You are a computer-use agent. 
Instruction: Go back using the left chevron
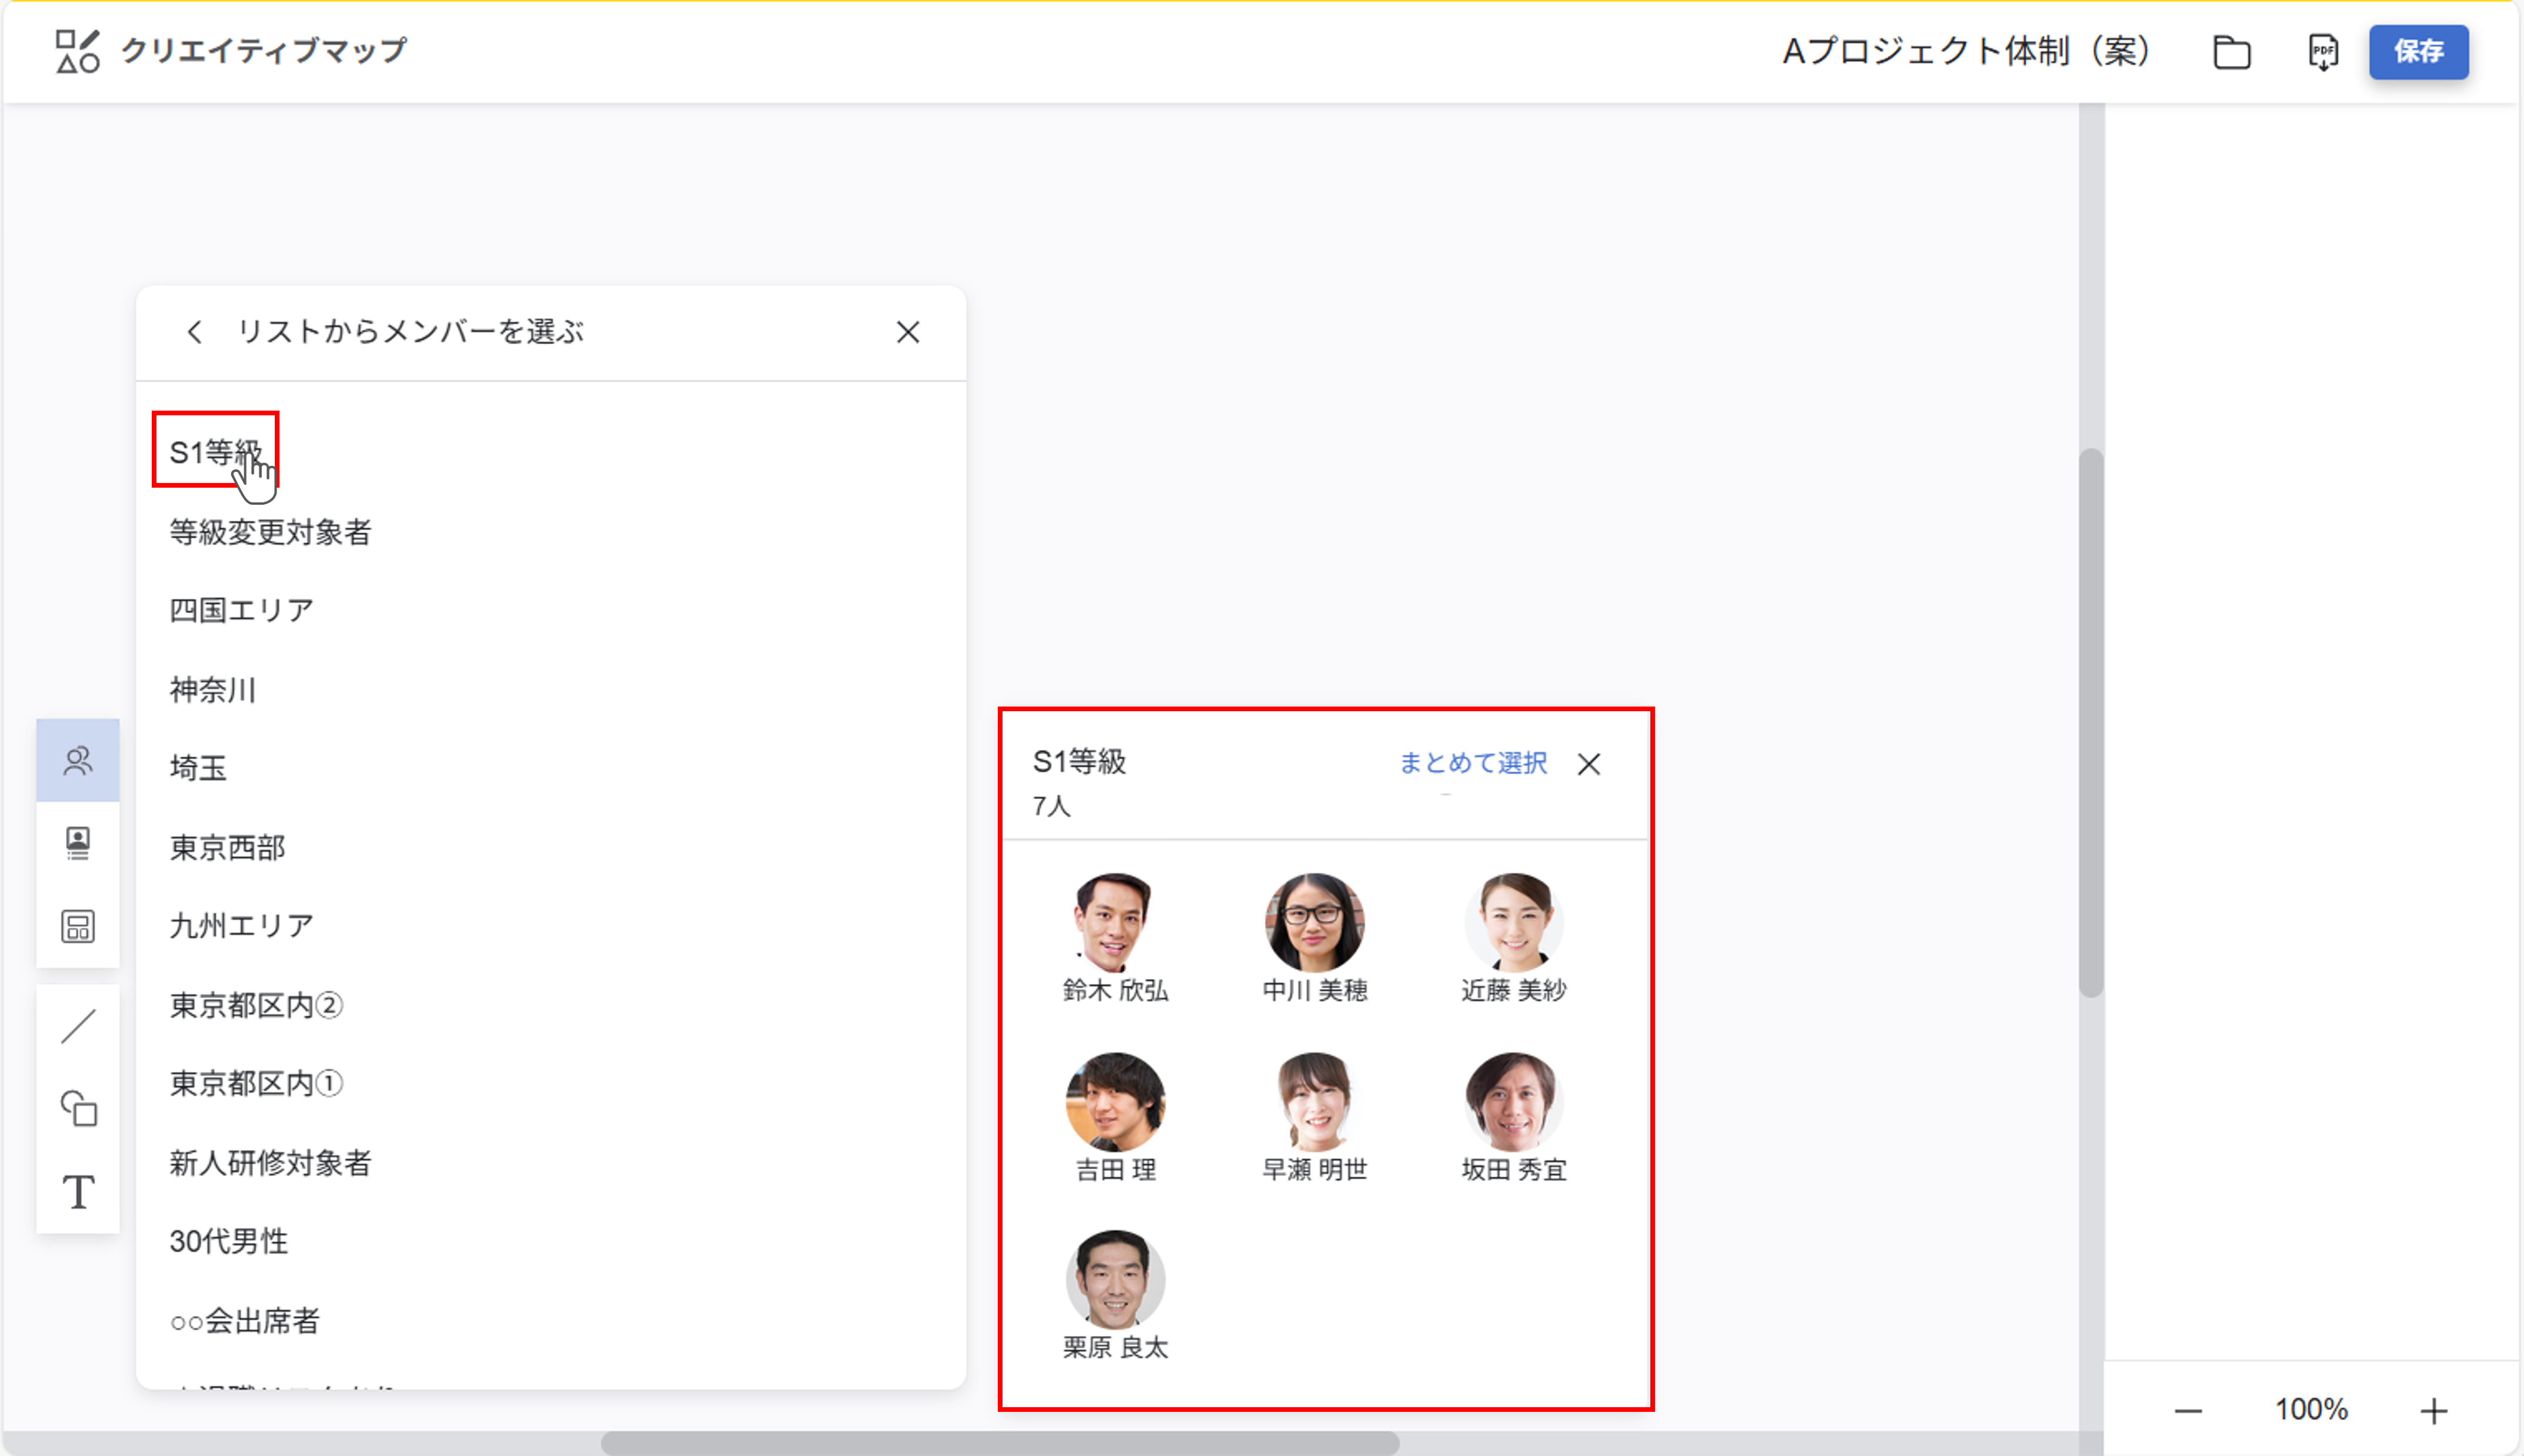195,332
